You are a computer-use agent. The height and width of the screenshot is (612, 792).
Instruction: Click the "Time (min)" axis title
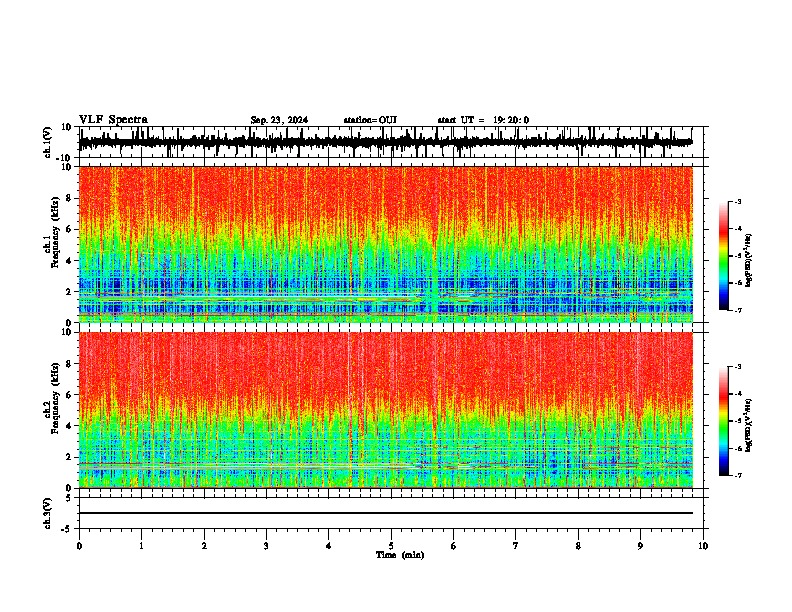400,555
